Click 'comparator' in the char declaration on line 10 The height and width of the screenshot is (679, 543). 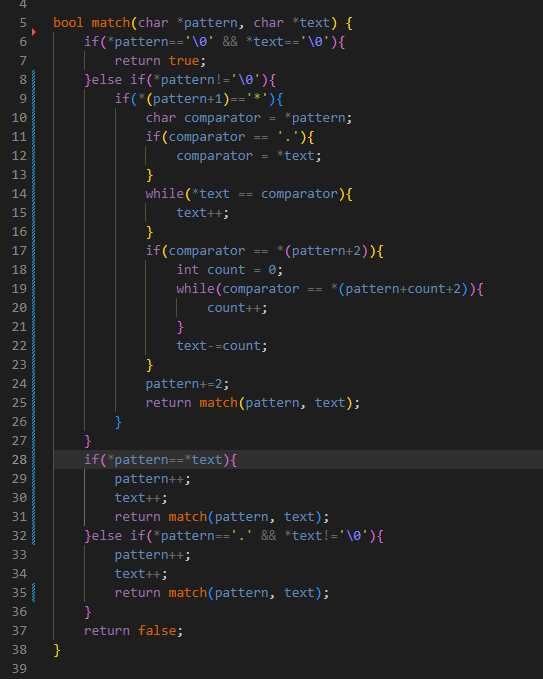pos(222,118)
